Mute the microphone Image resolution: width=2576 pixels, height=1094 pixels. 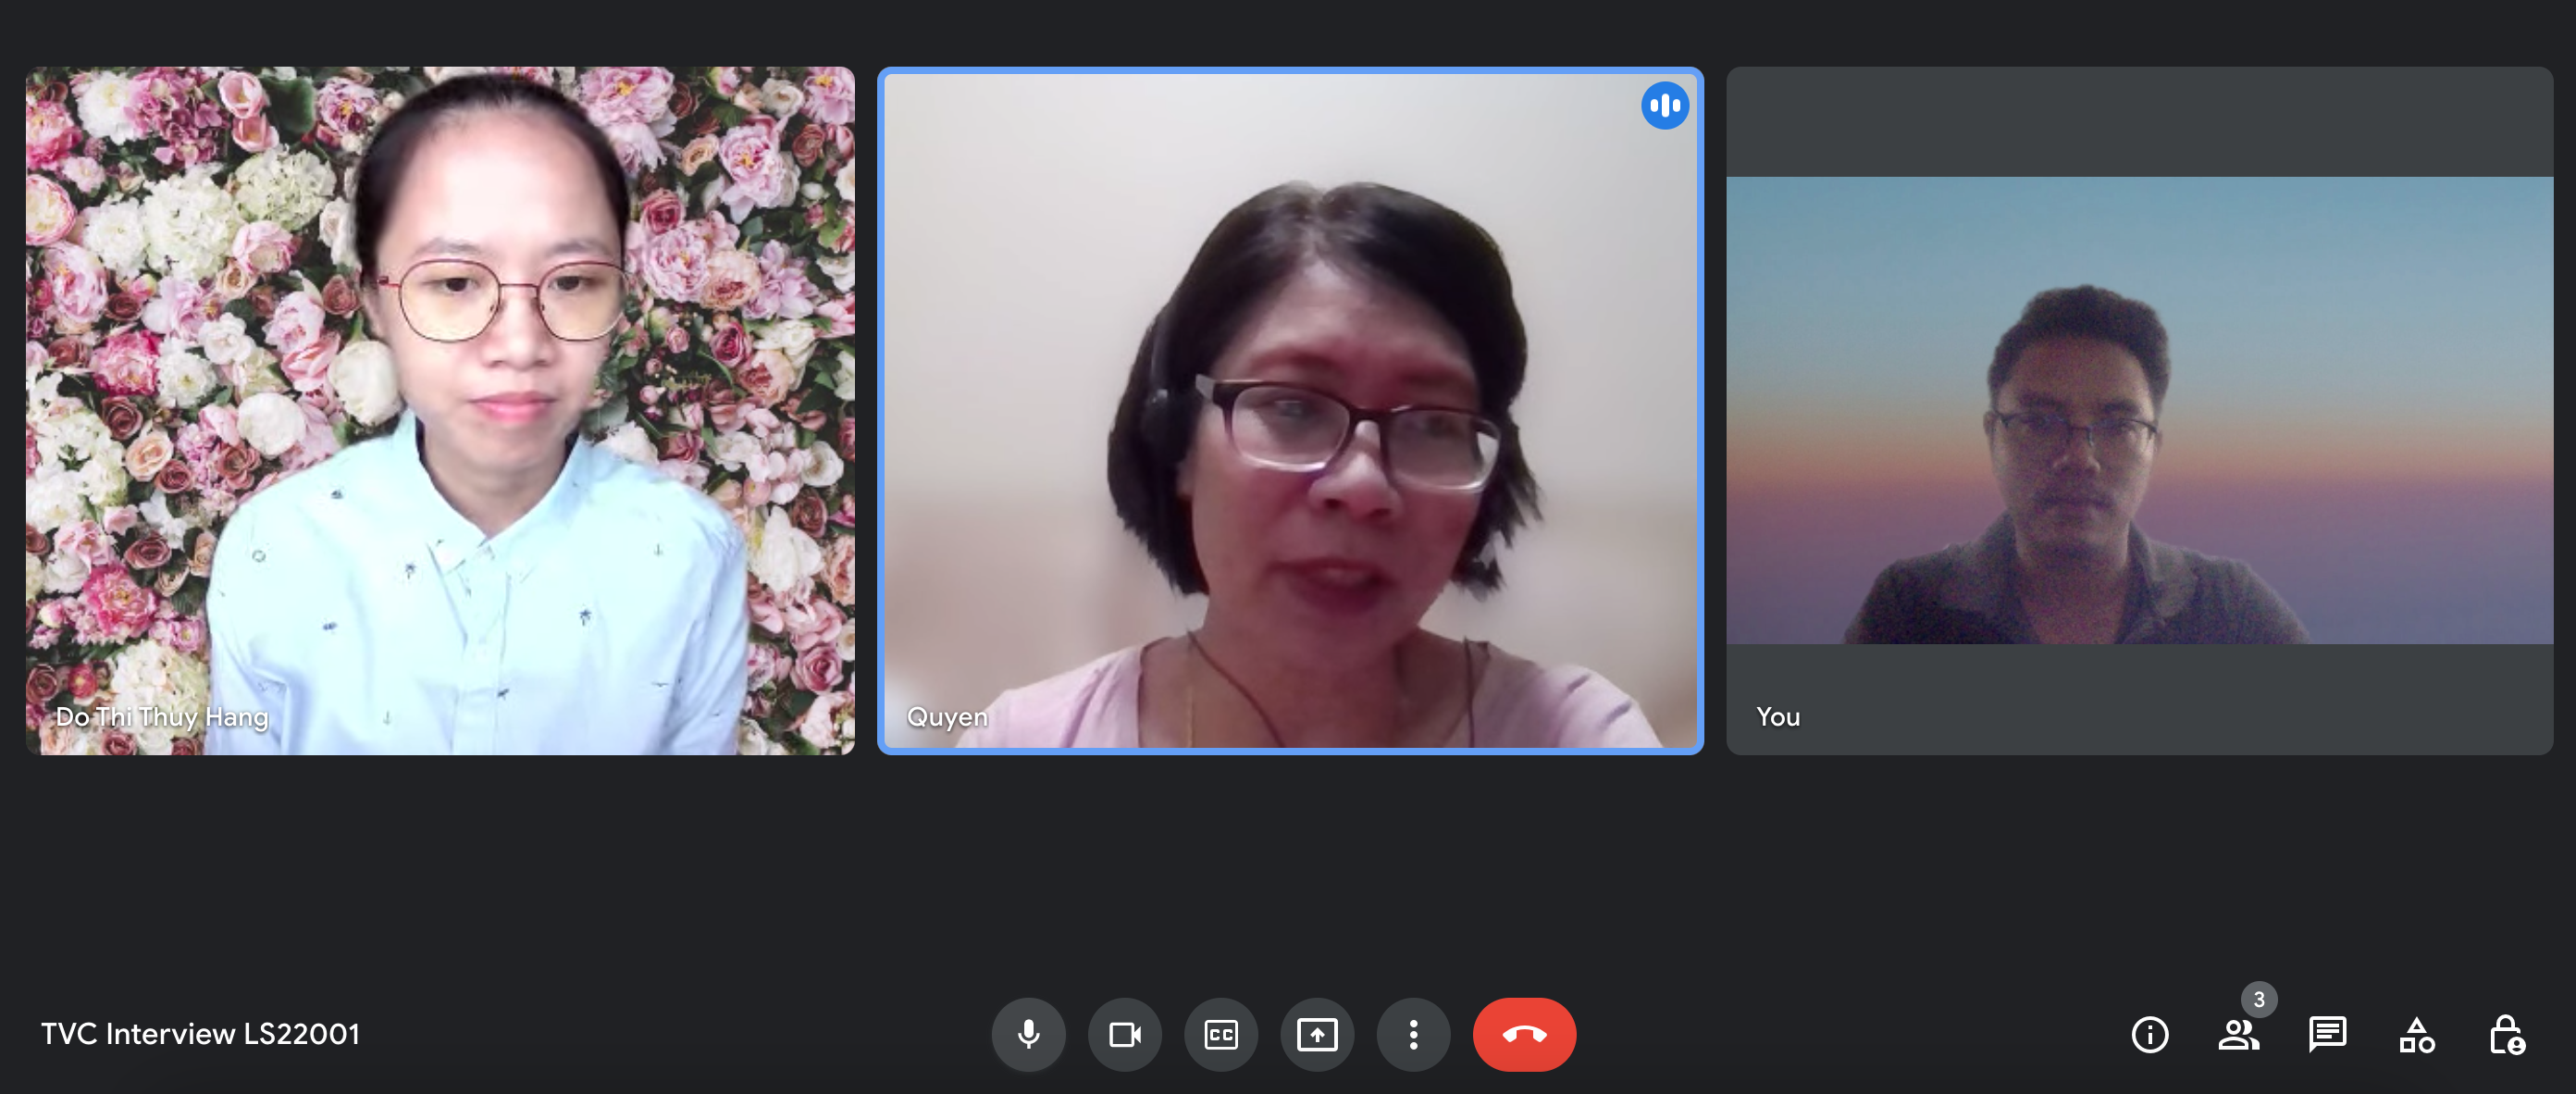coord(1028,1034)
